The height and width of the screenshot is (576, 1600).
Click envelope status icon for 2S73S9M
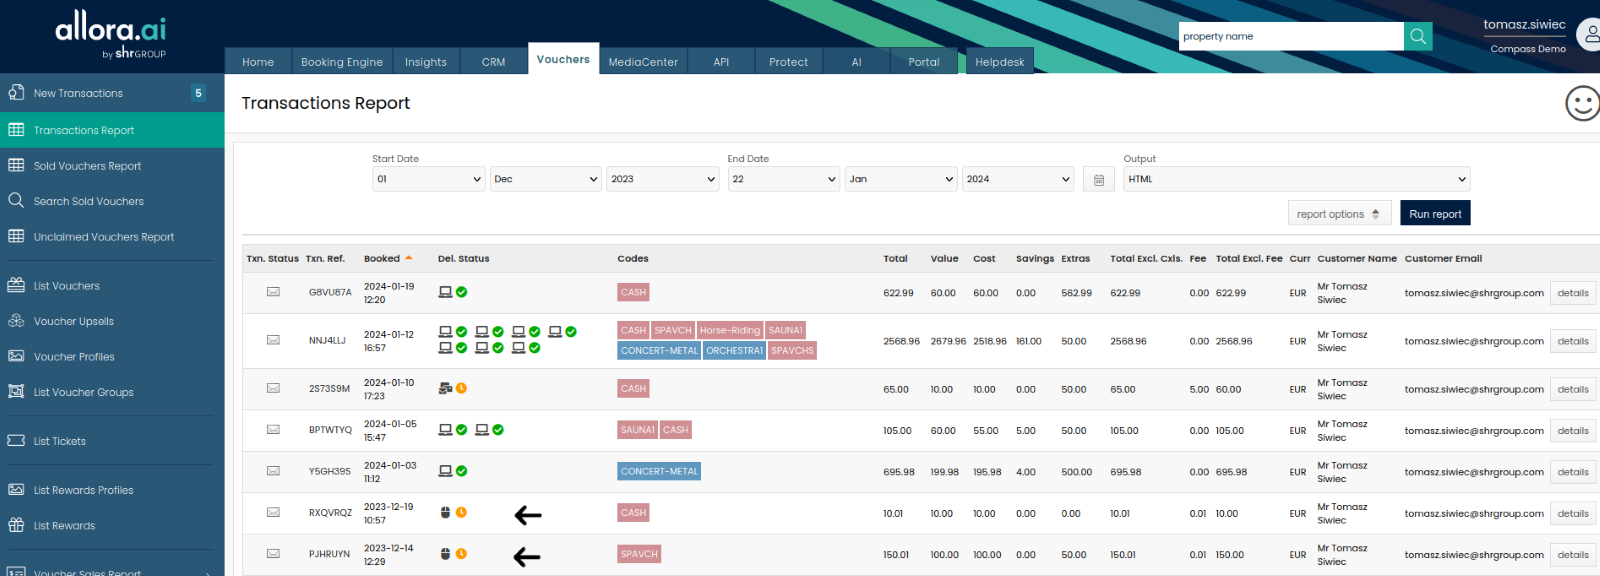273,388
